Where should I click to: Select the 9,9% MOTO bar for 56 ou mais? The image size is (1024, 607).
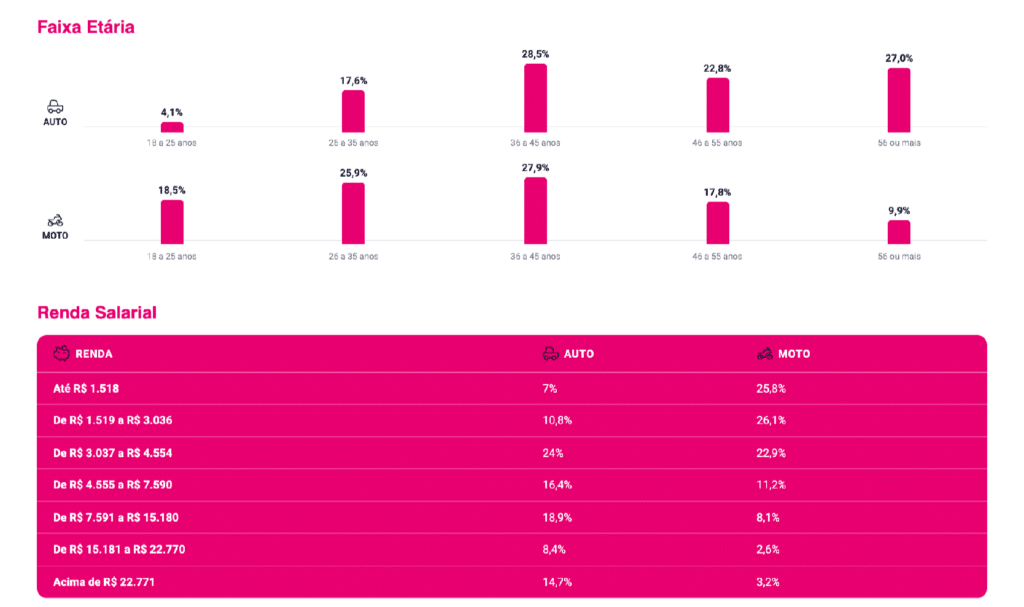pos(899,232)
